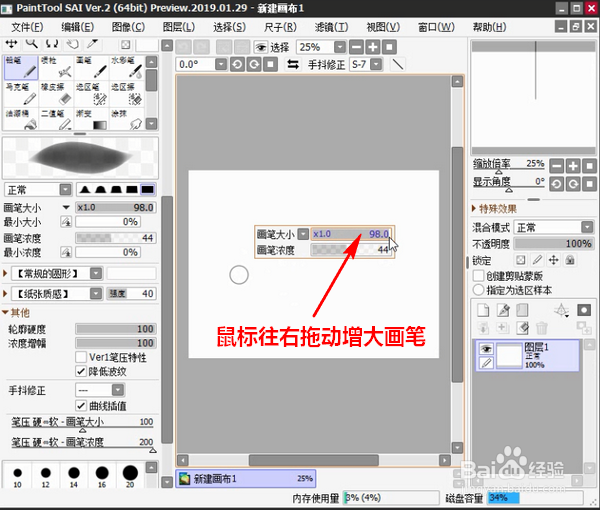600x510 pixels.
Task: Toggle Ver1笔压特性 checkbox
Action: [x=81, y=357]
